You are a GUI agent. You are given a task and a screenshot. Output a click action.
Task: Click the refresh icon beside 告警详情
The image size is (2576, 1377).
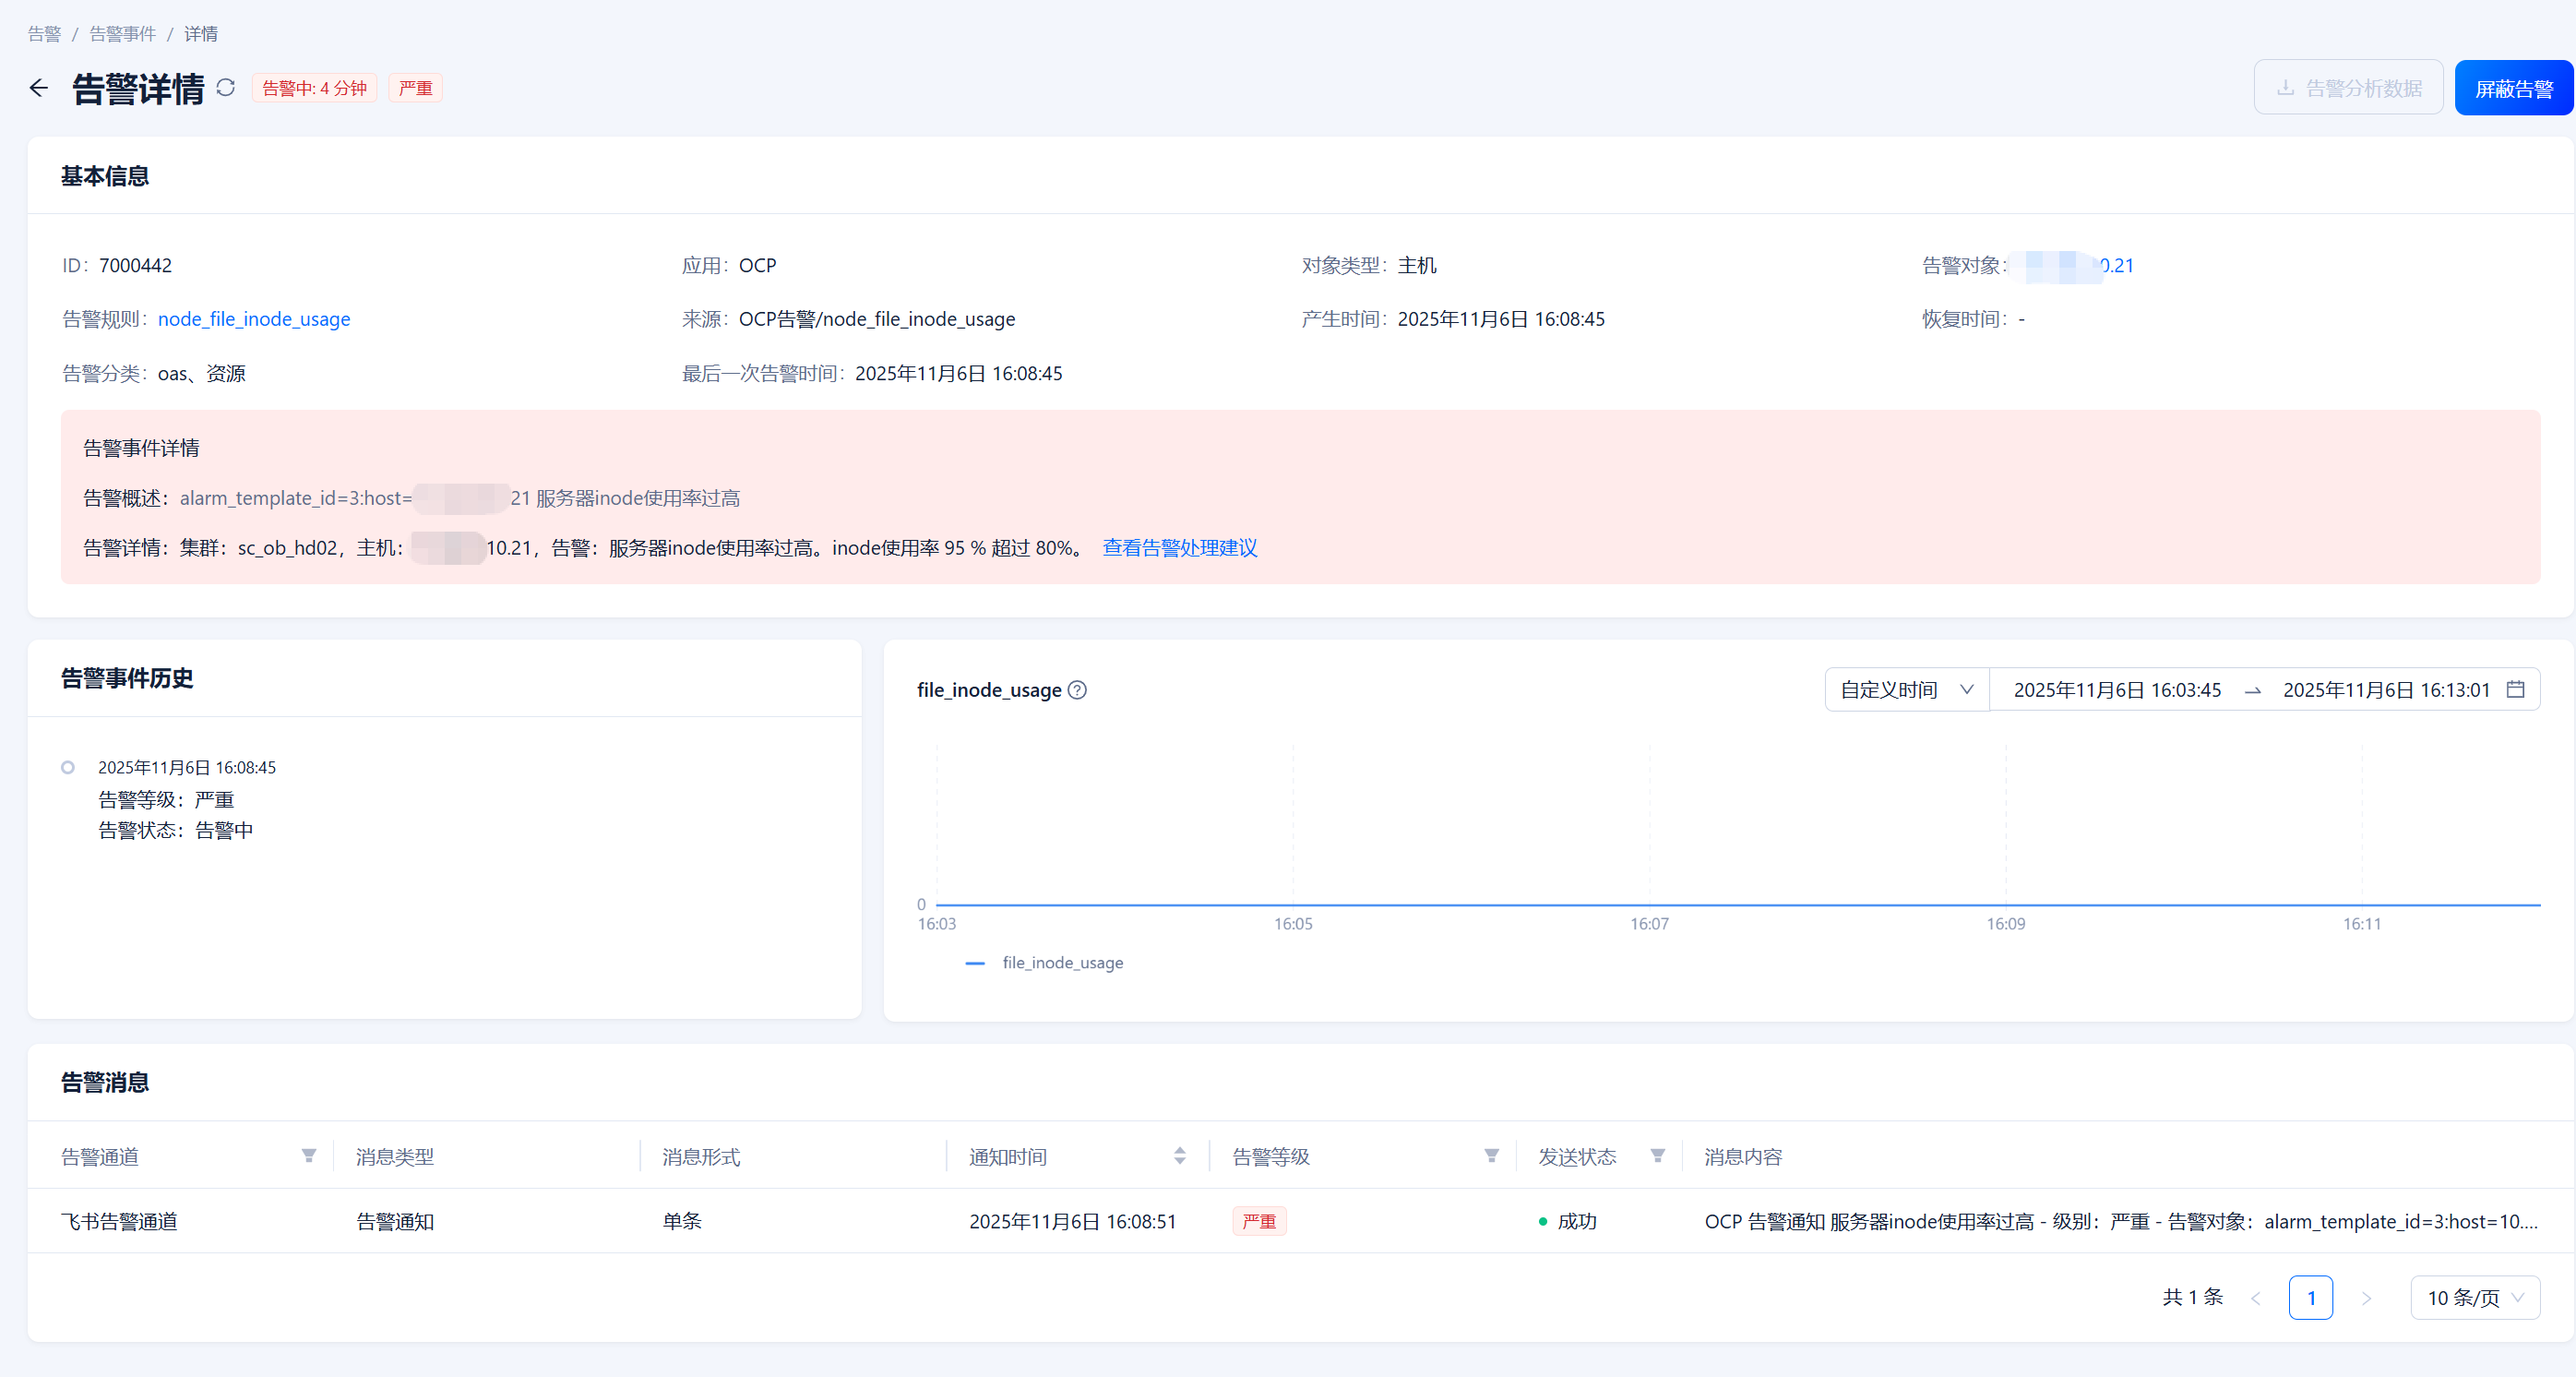[x=226, y=88]
